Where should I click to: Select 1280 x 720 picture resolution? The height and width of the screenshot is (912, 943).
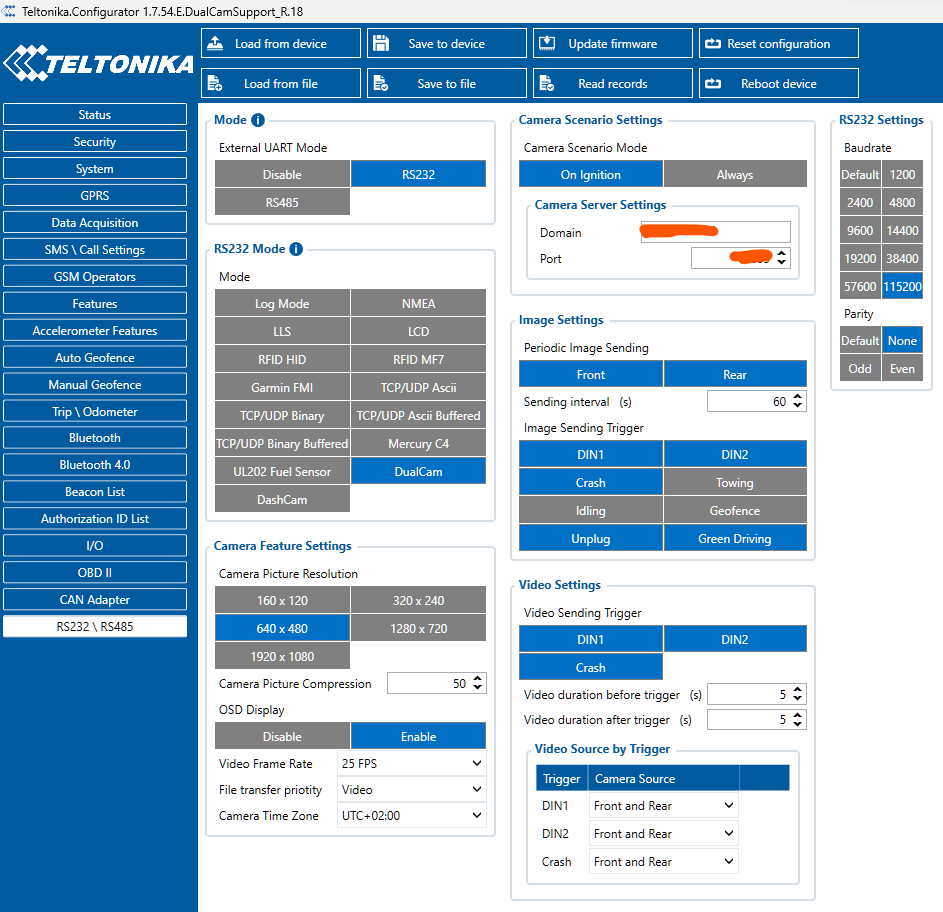419,629
